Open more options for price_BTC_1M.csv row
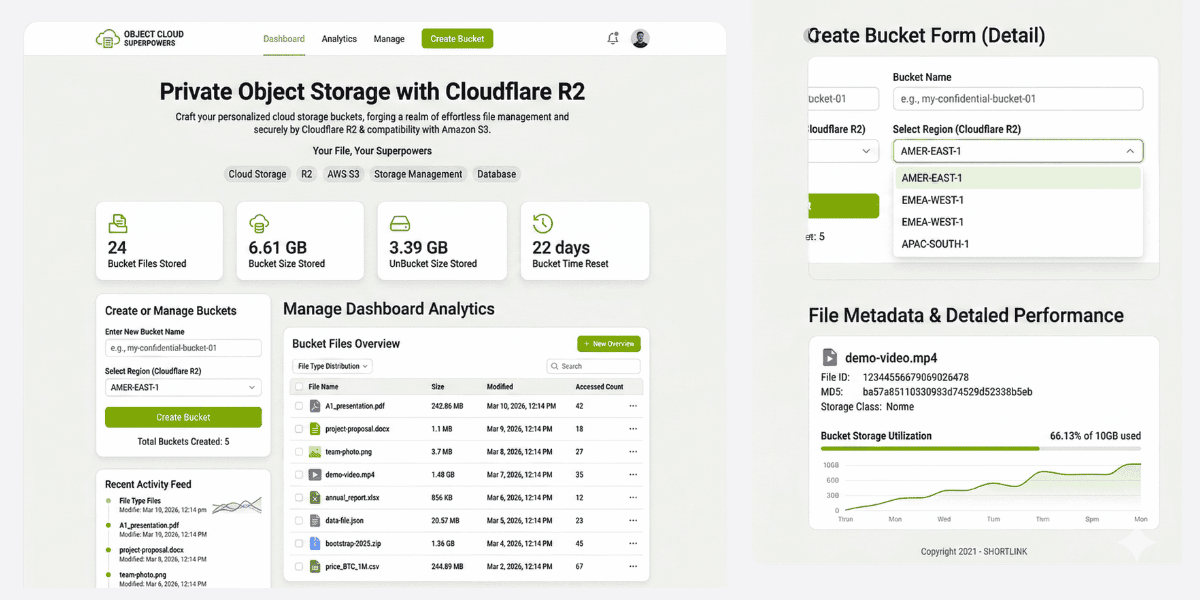 632,567
